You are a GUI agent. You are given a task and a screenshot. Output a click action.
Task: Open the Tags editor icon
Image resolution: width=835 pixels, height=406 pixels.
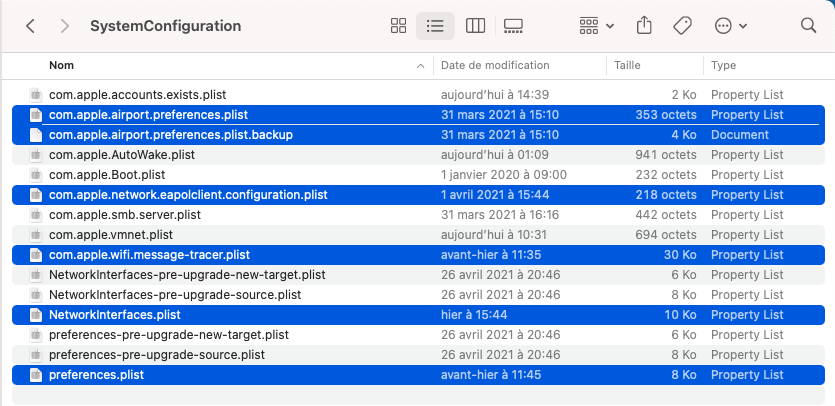click(x=683, y=25)
